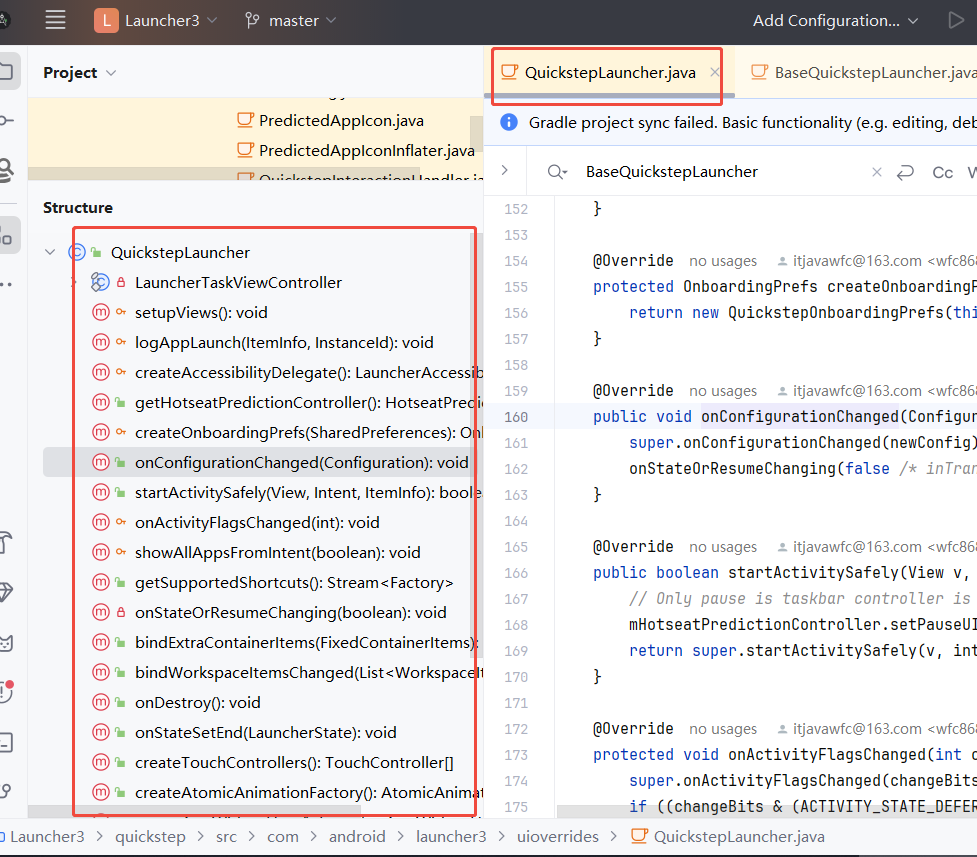Open the Project tool window sidebar icon

(x=6, y=71)
